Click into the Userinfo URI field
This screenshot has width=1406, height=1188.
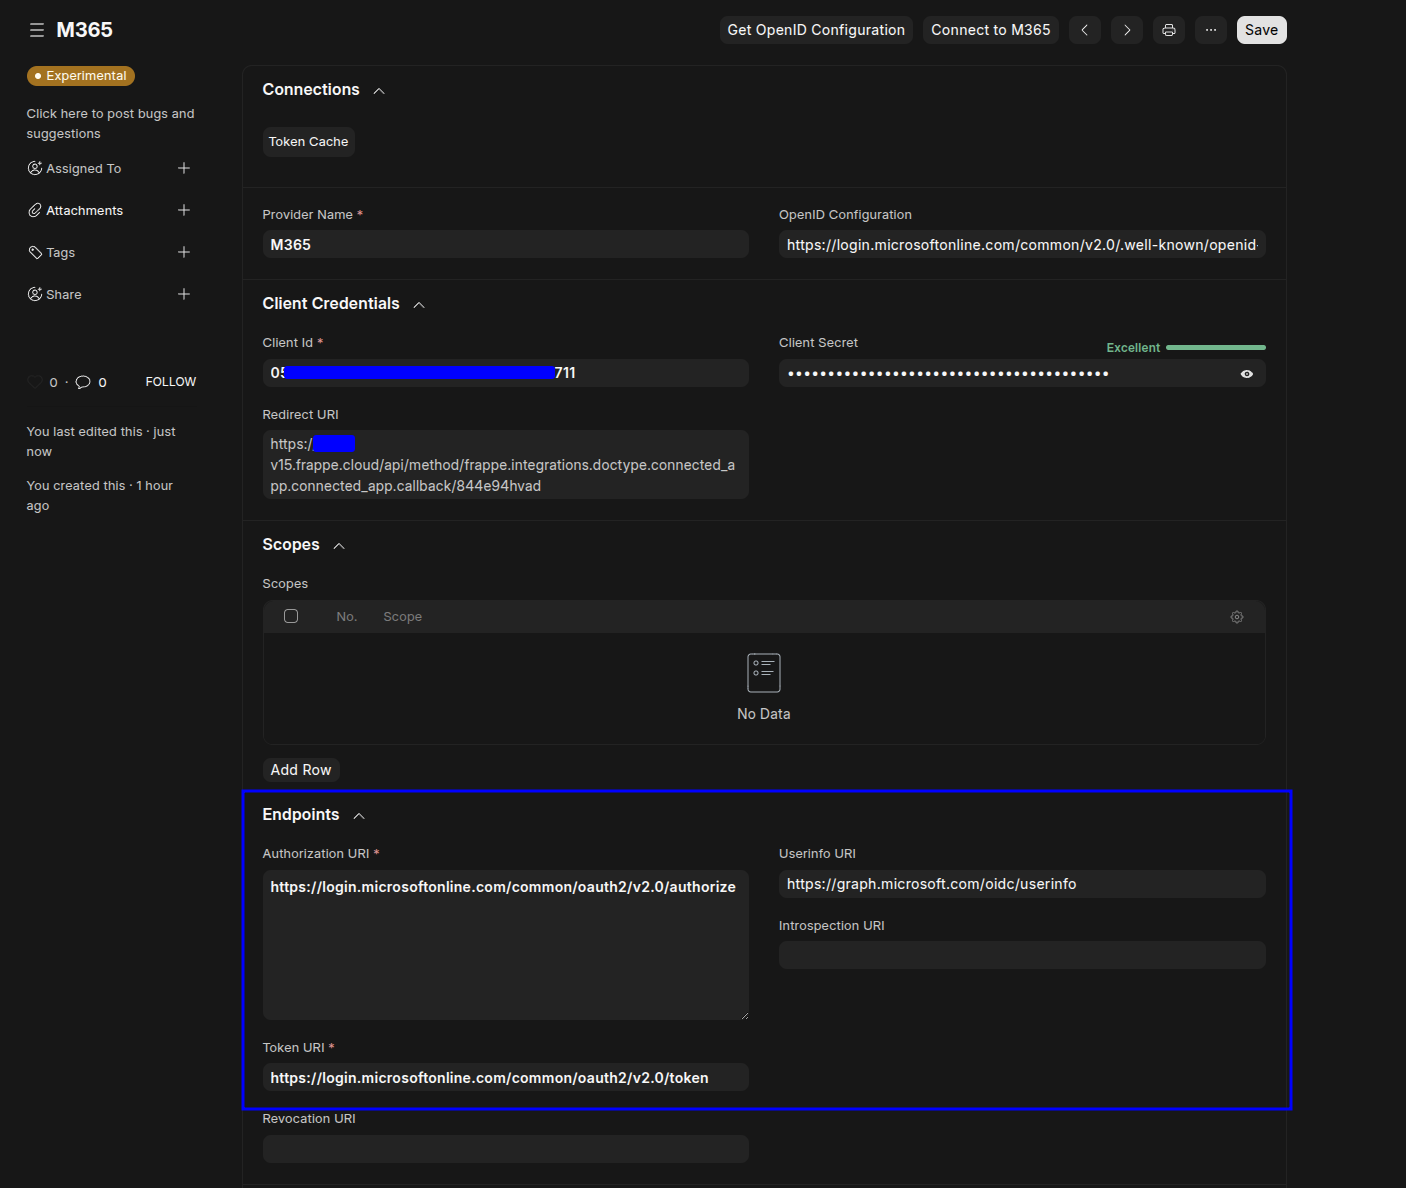[x=1021, y=884]
